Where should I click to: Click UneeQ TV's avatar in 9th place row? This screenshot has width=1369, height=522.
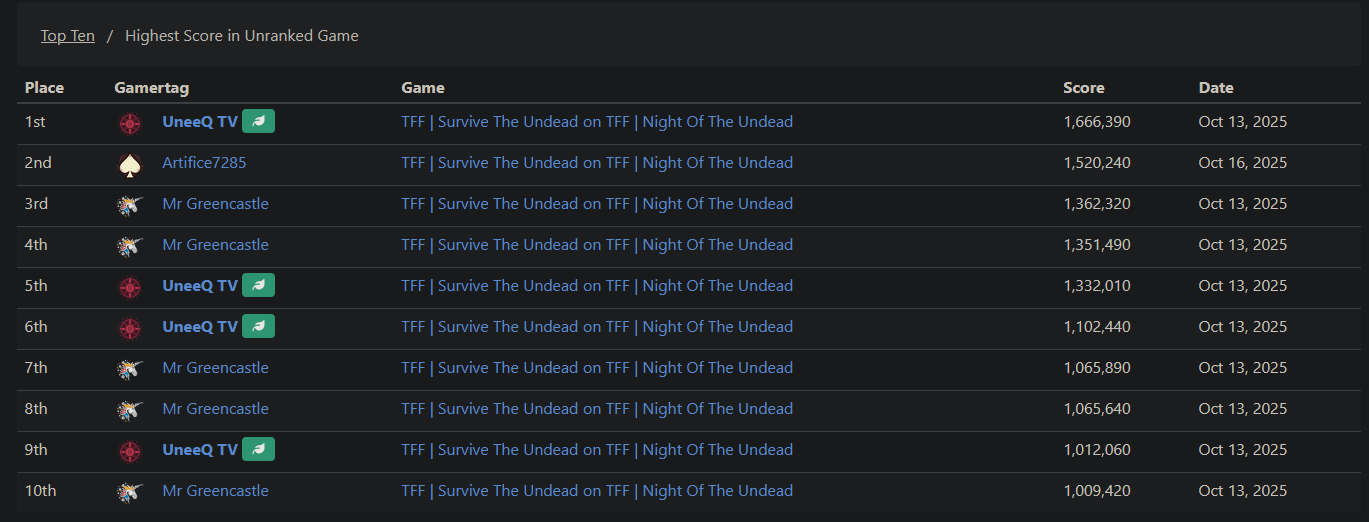[129, 450]
